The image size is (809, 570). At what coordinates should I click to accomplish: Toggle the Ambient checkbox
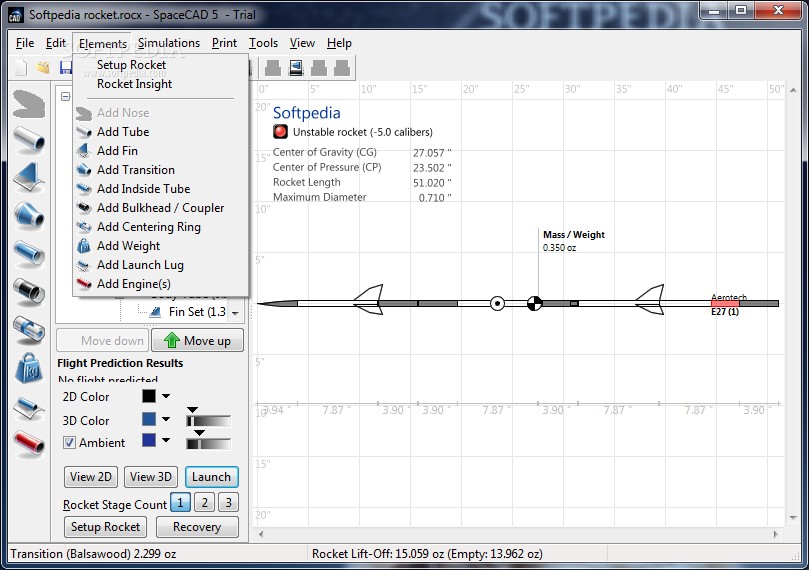tap(69, 443)
